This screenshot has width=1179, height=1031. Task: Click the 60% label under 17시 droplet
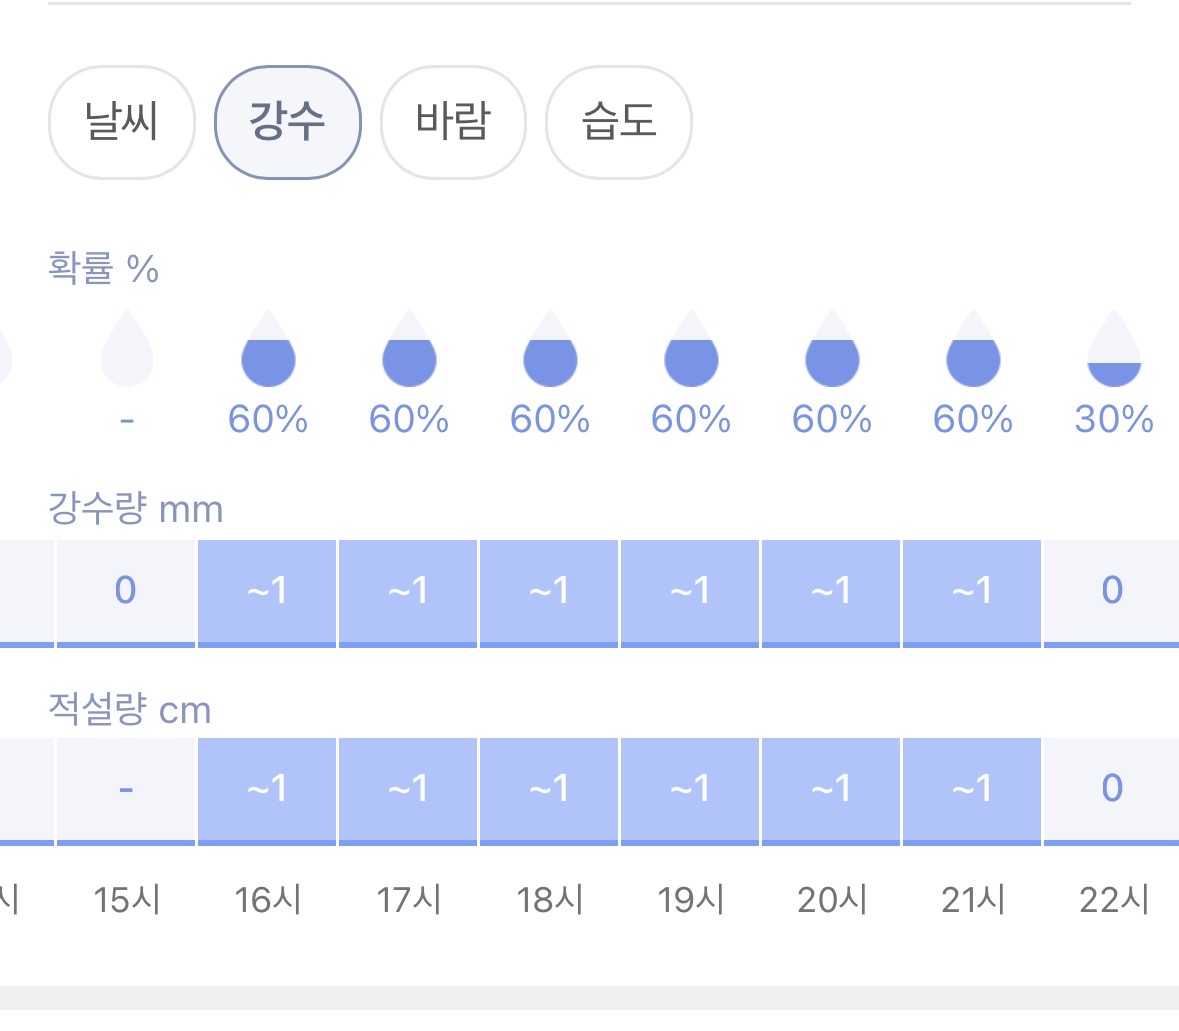(409, 419)
